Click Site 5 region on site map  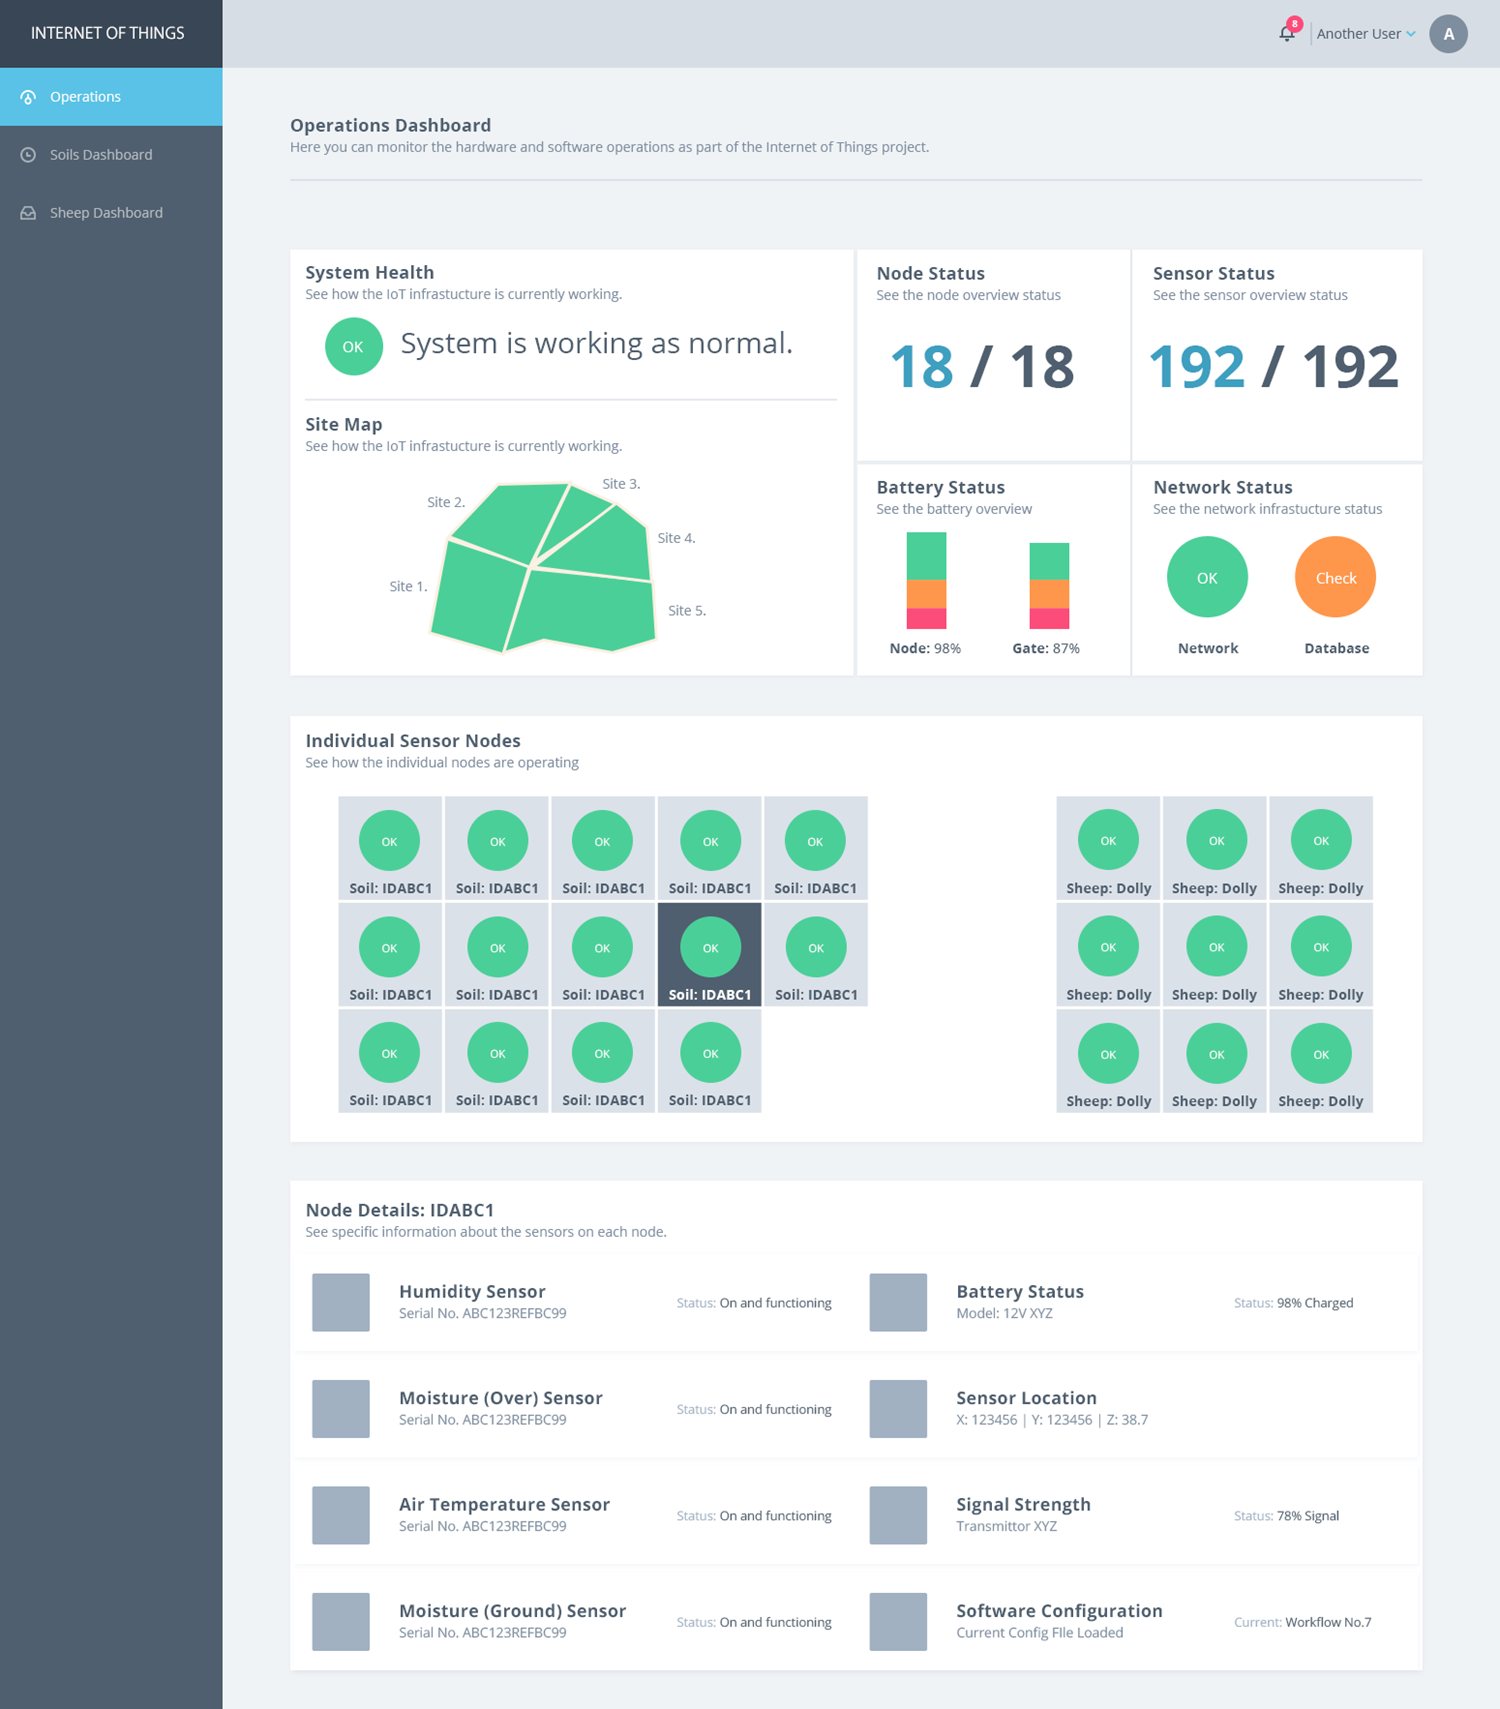pos(586,612)
